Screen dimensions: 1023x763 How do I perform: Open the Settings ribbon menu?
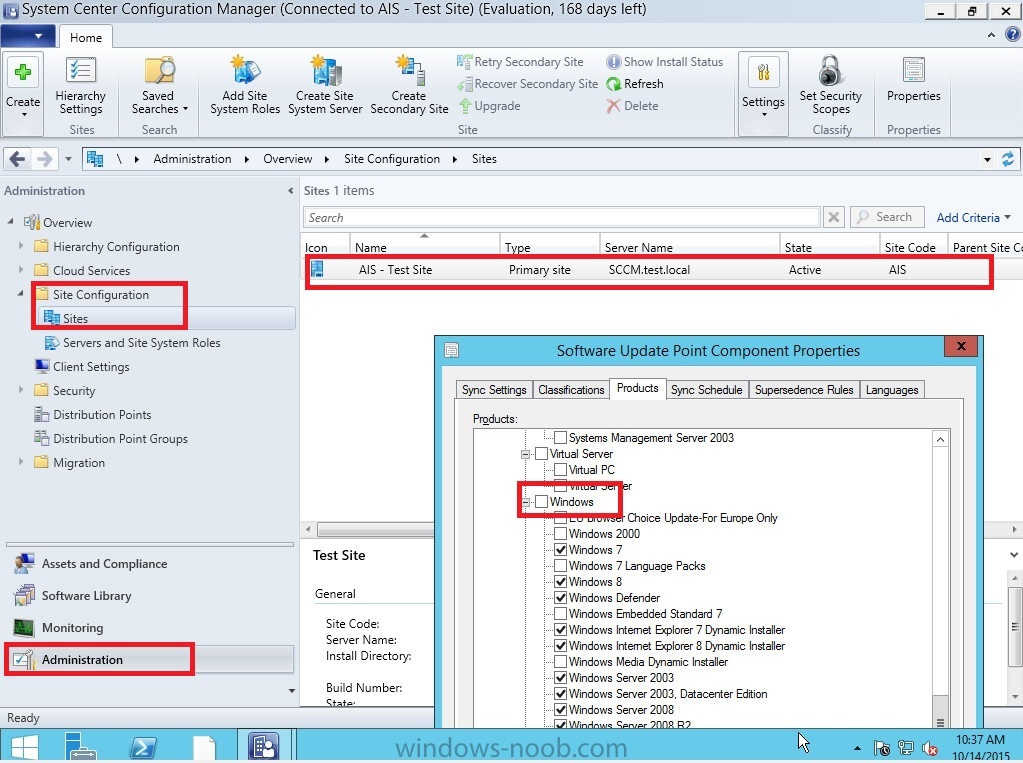pyautogui.click(x=763, y=93)
